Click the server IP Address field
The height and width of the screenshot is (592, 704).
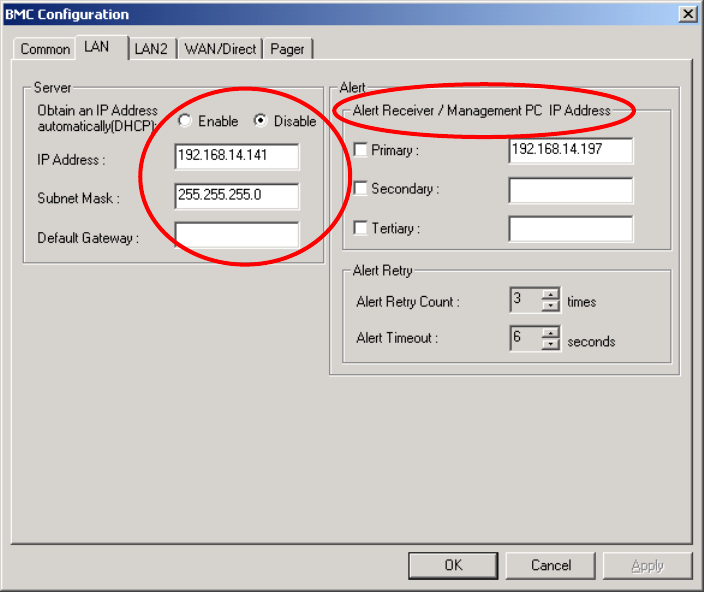coord(237,156)
